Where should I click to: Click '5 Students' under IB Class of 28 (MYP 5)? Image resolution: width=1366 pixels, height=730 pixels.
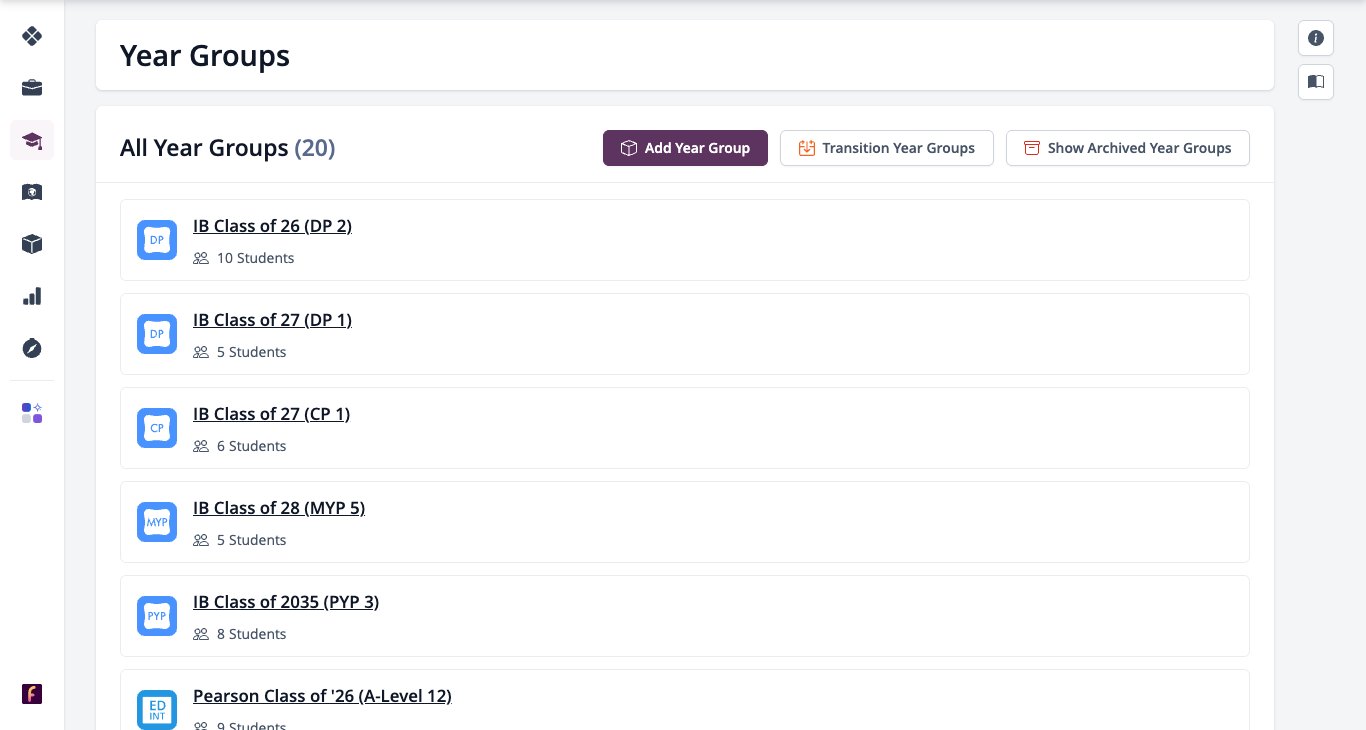pyautogui.click(x=251, y=540)
